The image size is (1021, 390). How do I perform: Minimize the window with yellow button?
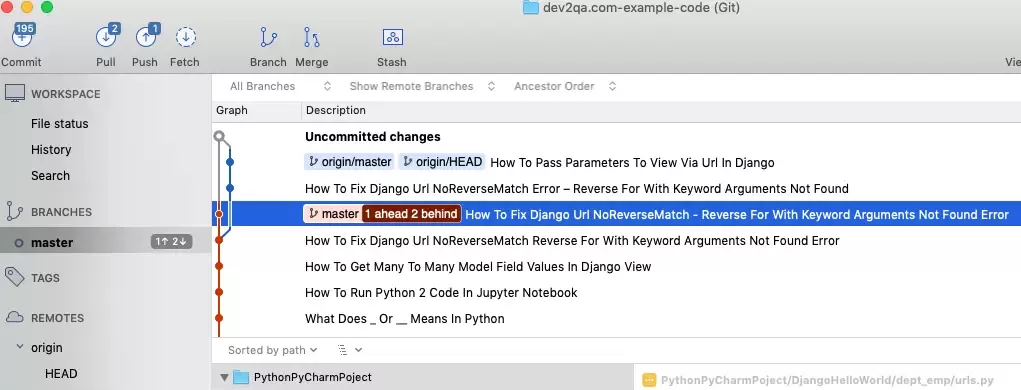coord(27,7)
